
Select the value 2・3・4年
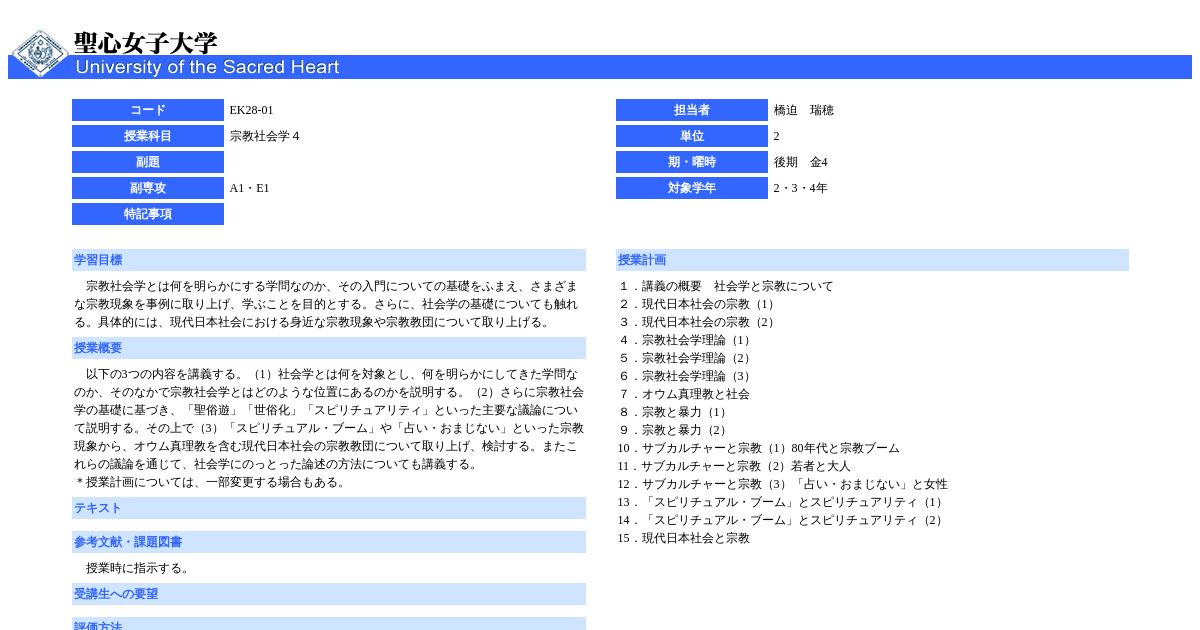800,188
